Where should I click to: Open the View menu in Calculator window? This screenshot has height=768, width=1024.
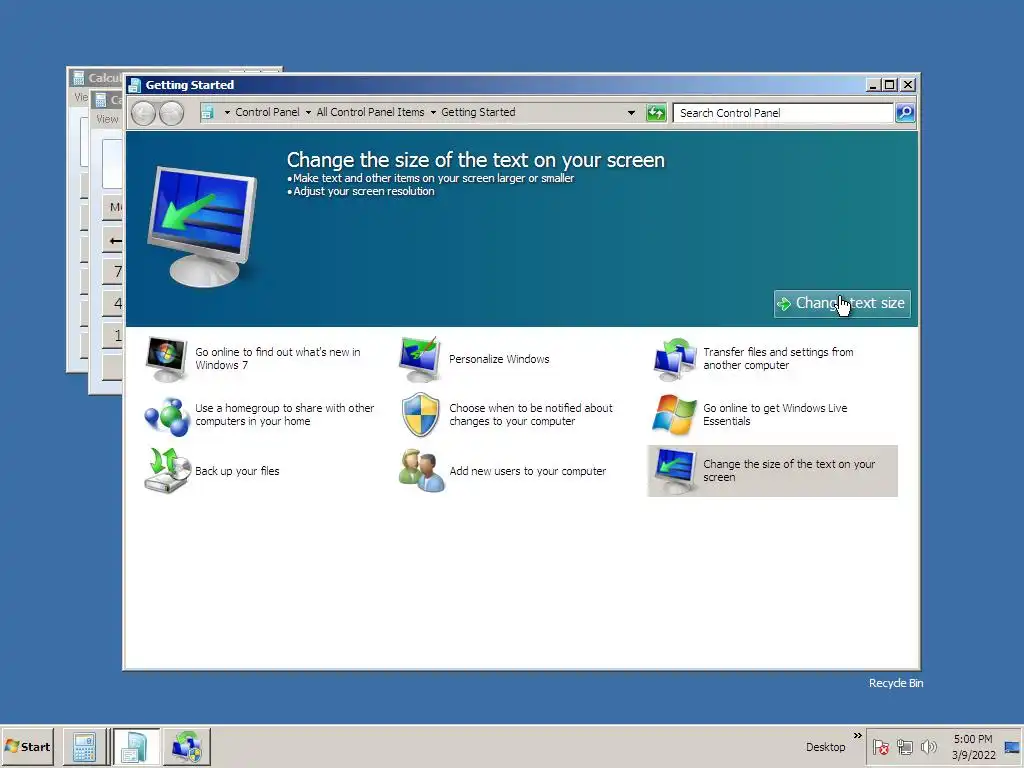coord(107,119)
